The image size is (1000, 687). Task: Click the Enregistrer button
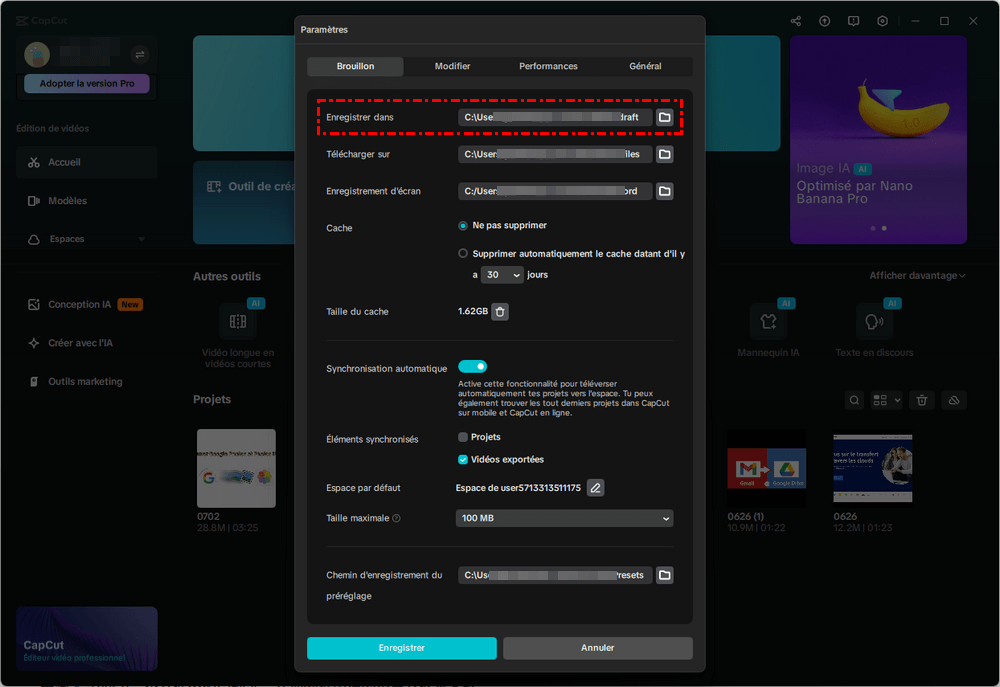tap(401, 648)
